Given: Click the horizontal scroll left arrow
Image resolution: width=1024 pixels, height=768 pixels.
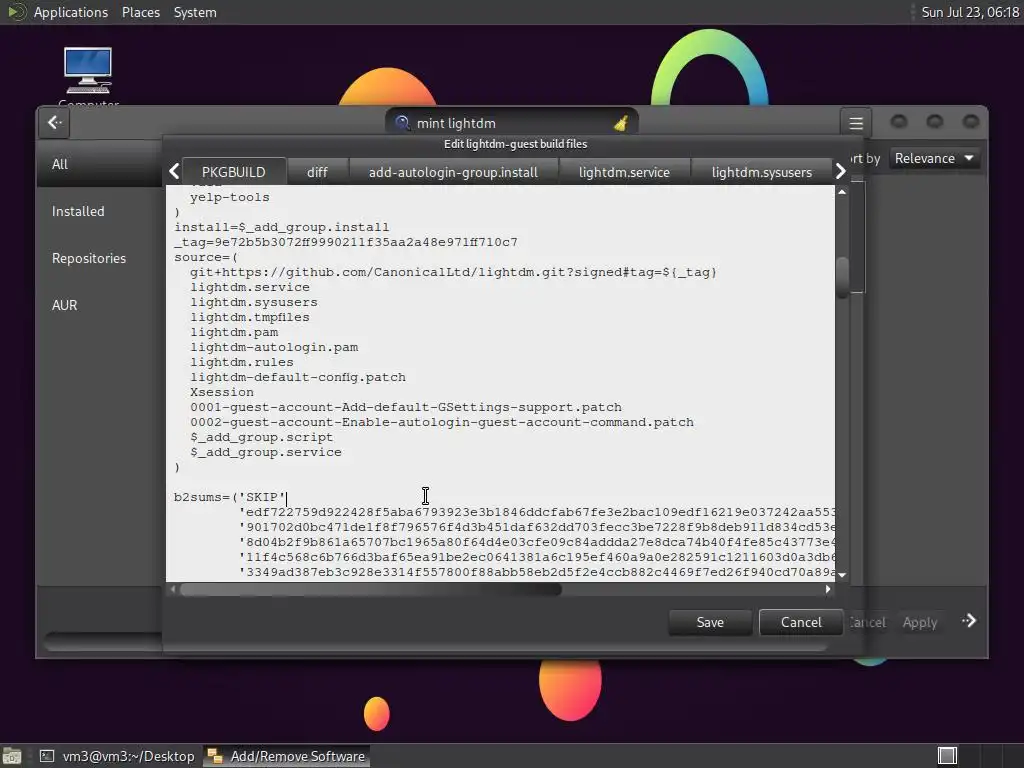Looking at the screenshot, I should pyautogui.click(x=172, y=589).
